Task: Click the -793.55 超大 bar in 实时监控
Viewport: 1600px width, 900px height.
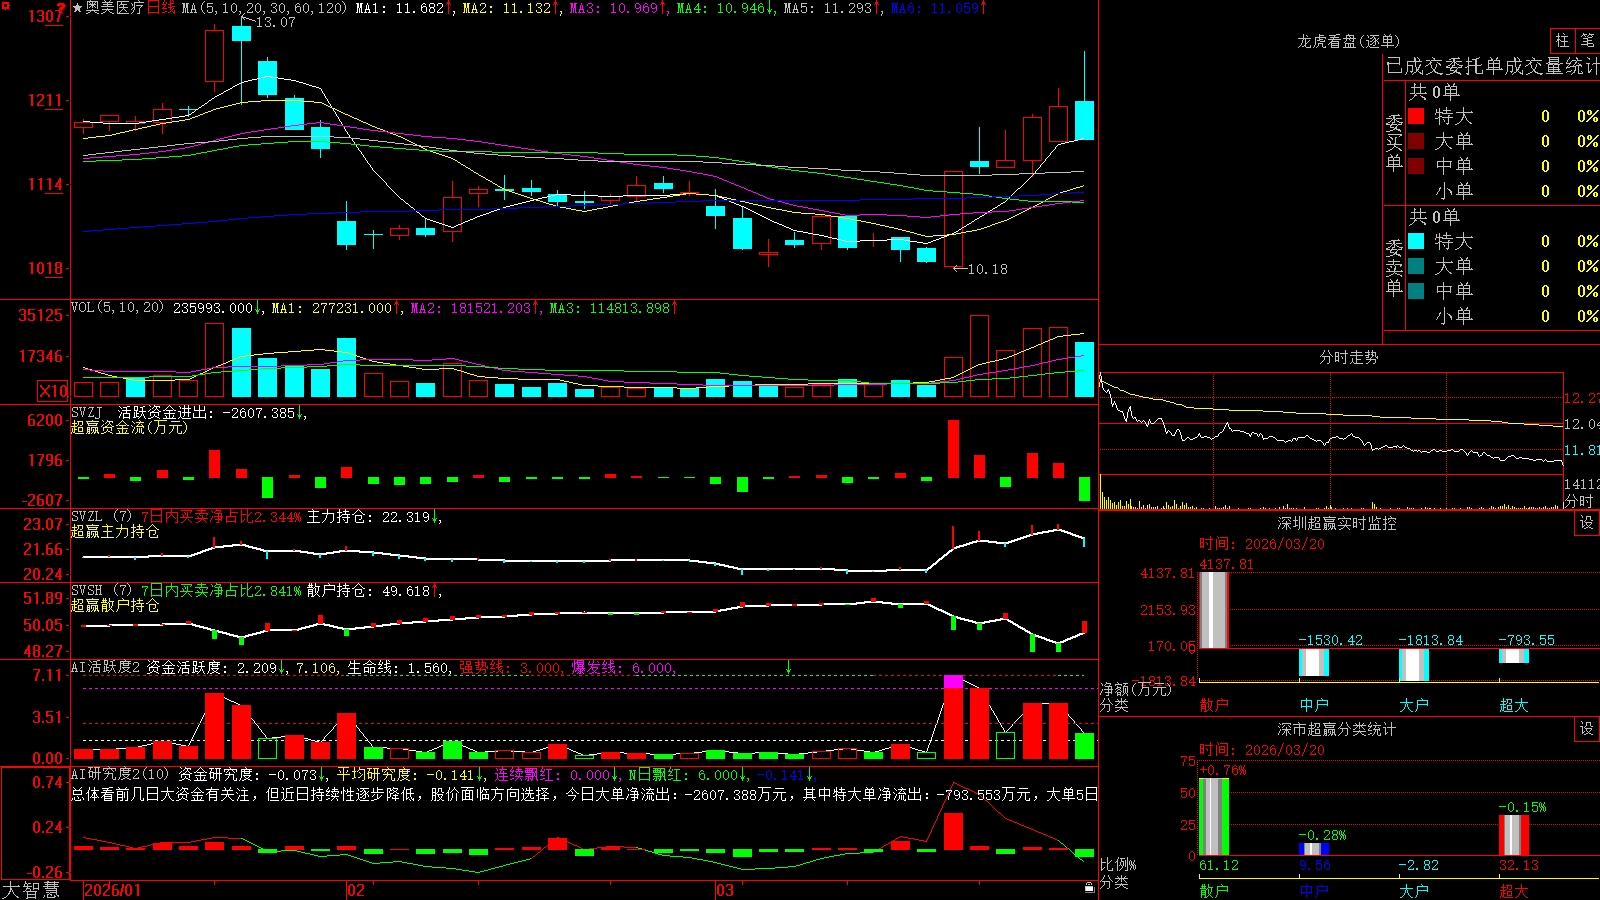Action: point(1513,655)
